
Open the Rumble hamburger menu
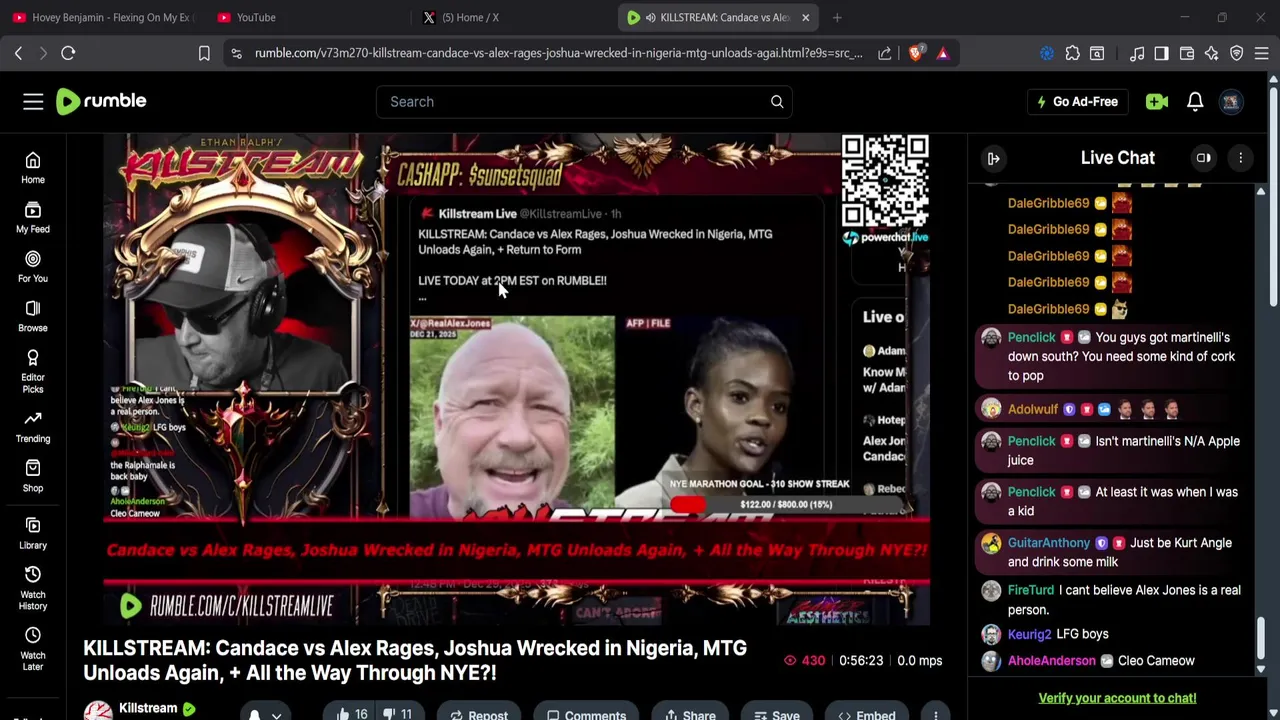(x=33, y=101)
